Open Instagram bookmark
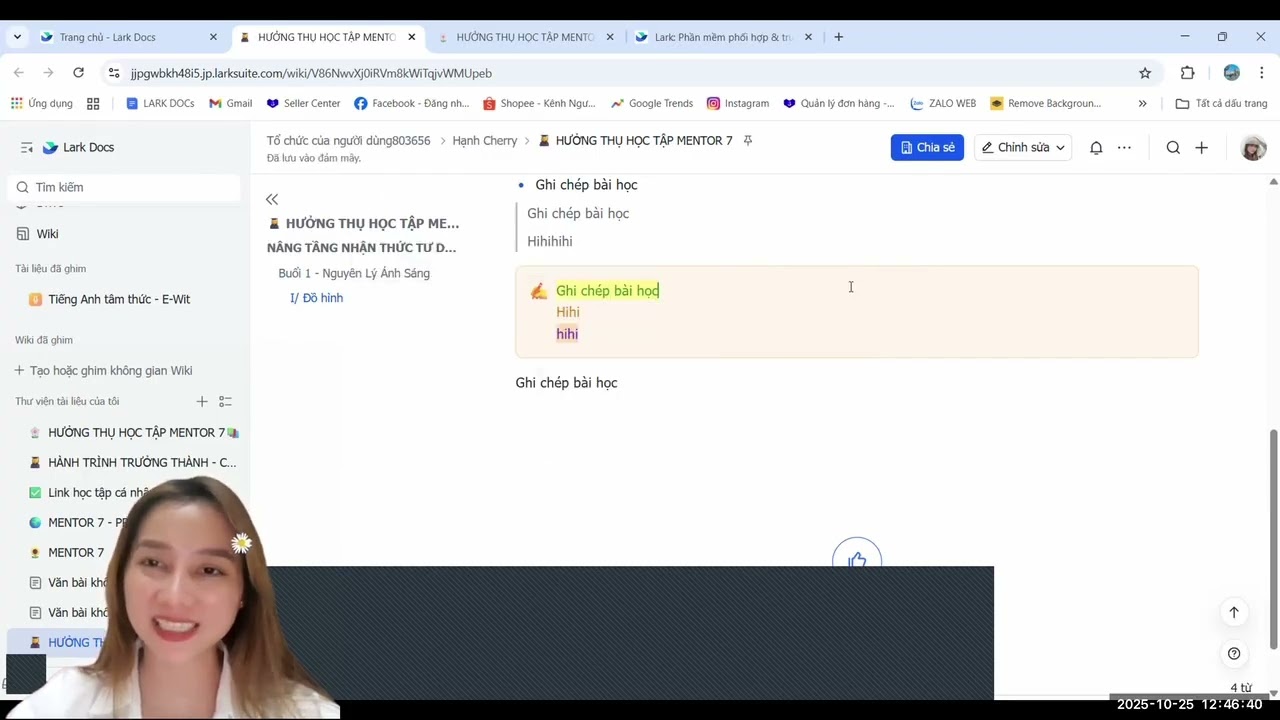 (738, 103)
